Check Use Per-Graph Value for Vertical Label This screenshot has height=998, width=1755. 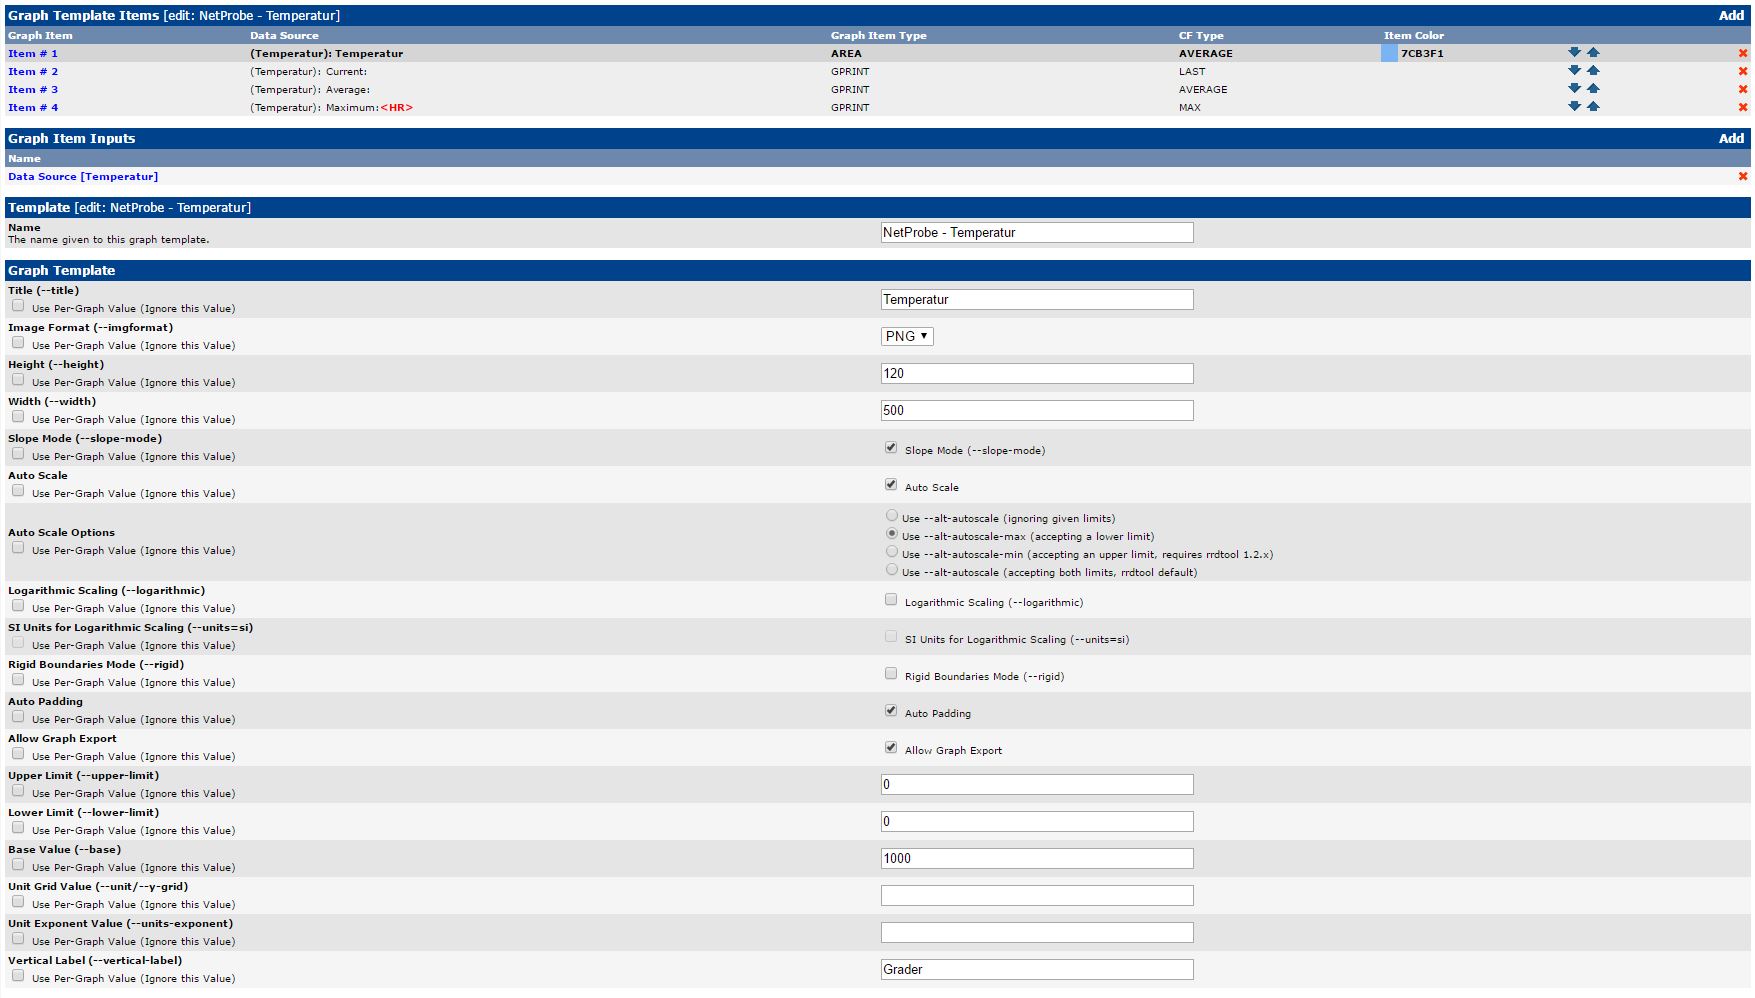18,976
